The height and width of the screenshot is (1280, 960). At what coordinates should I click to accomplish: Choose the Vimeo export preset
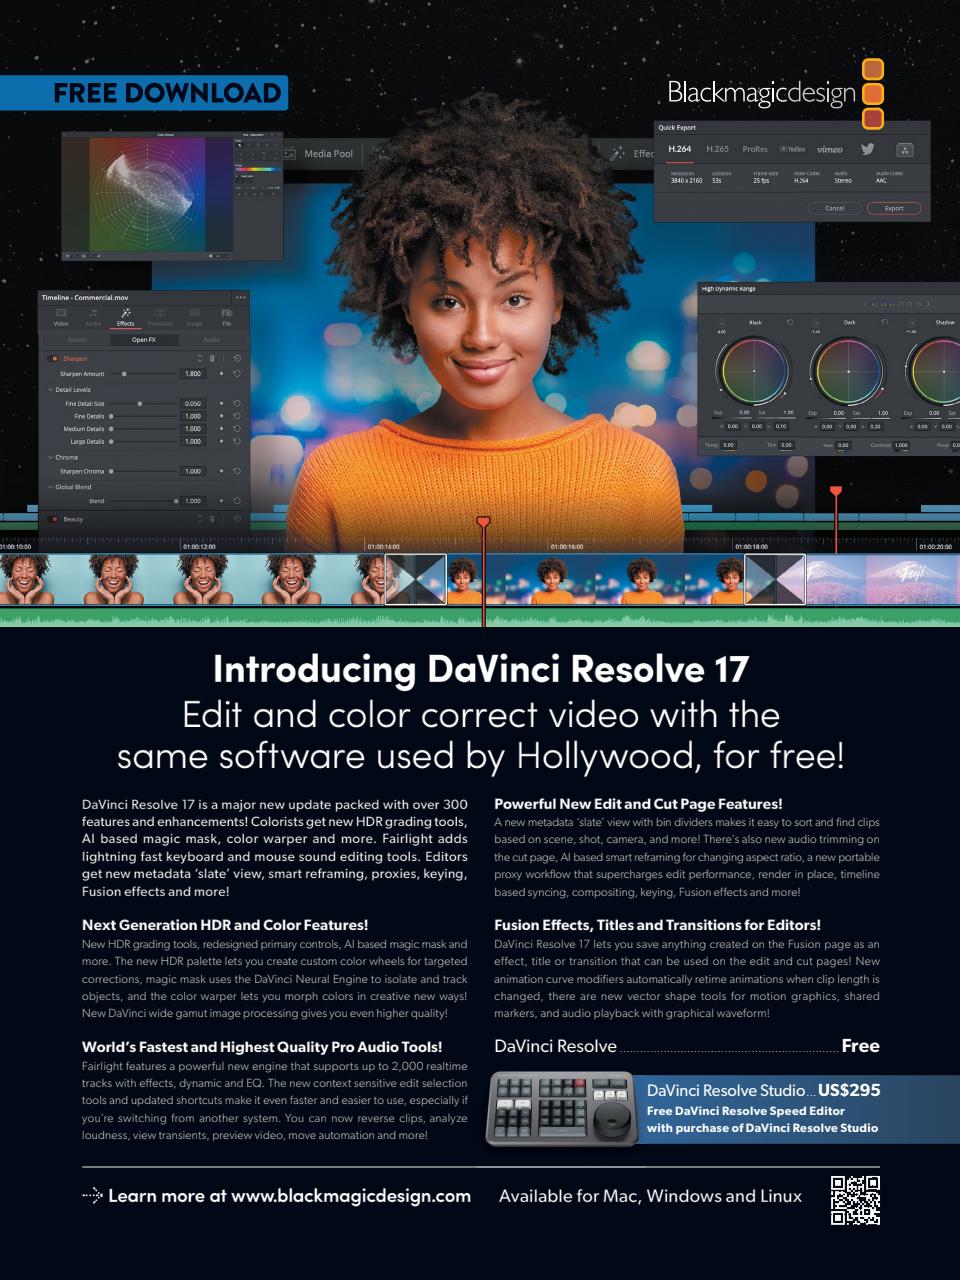pyautogui.click(x=829, y=149)
